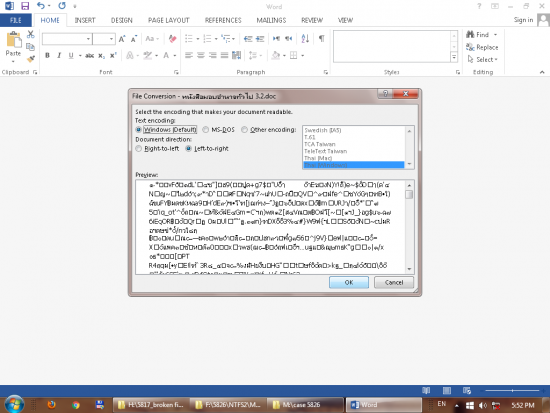Open the Font dialog launcher
Image resolution: width=550 pixels, height=413 pixels.
click(176, 72)
